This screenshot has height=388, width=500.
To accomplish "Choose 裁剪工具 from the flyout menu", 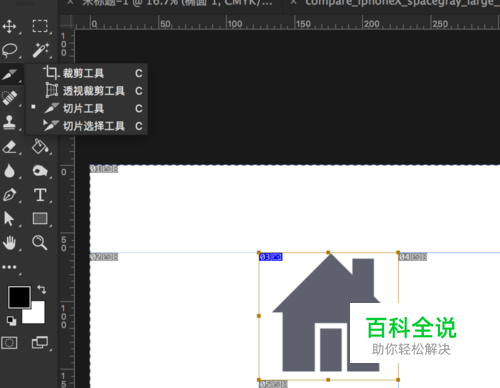I will pyautogui.click(x=87, y=73).
